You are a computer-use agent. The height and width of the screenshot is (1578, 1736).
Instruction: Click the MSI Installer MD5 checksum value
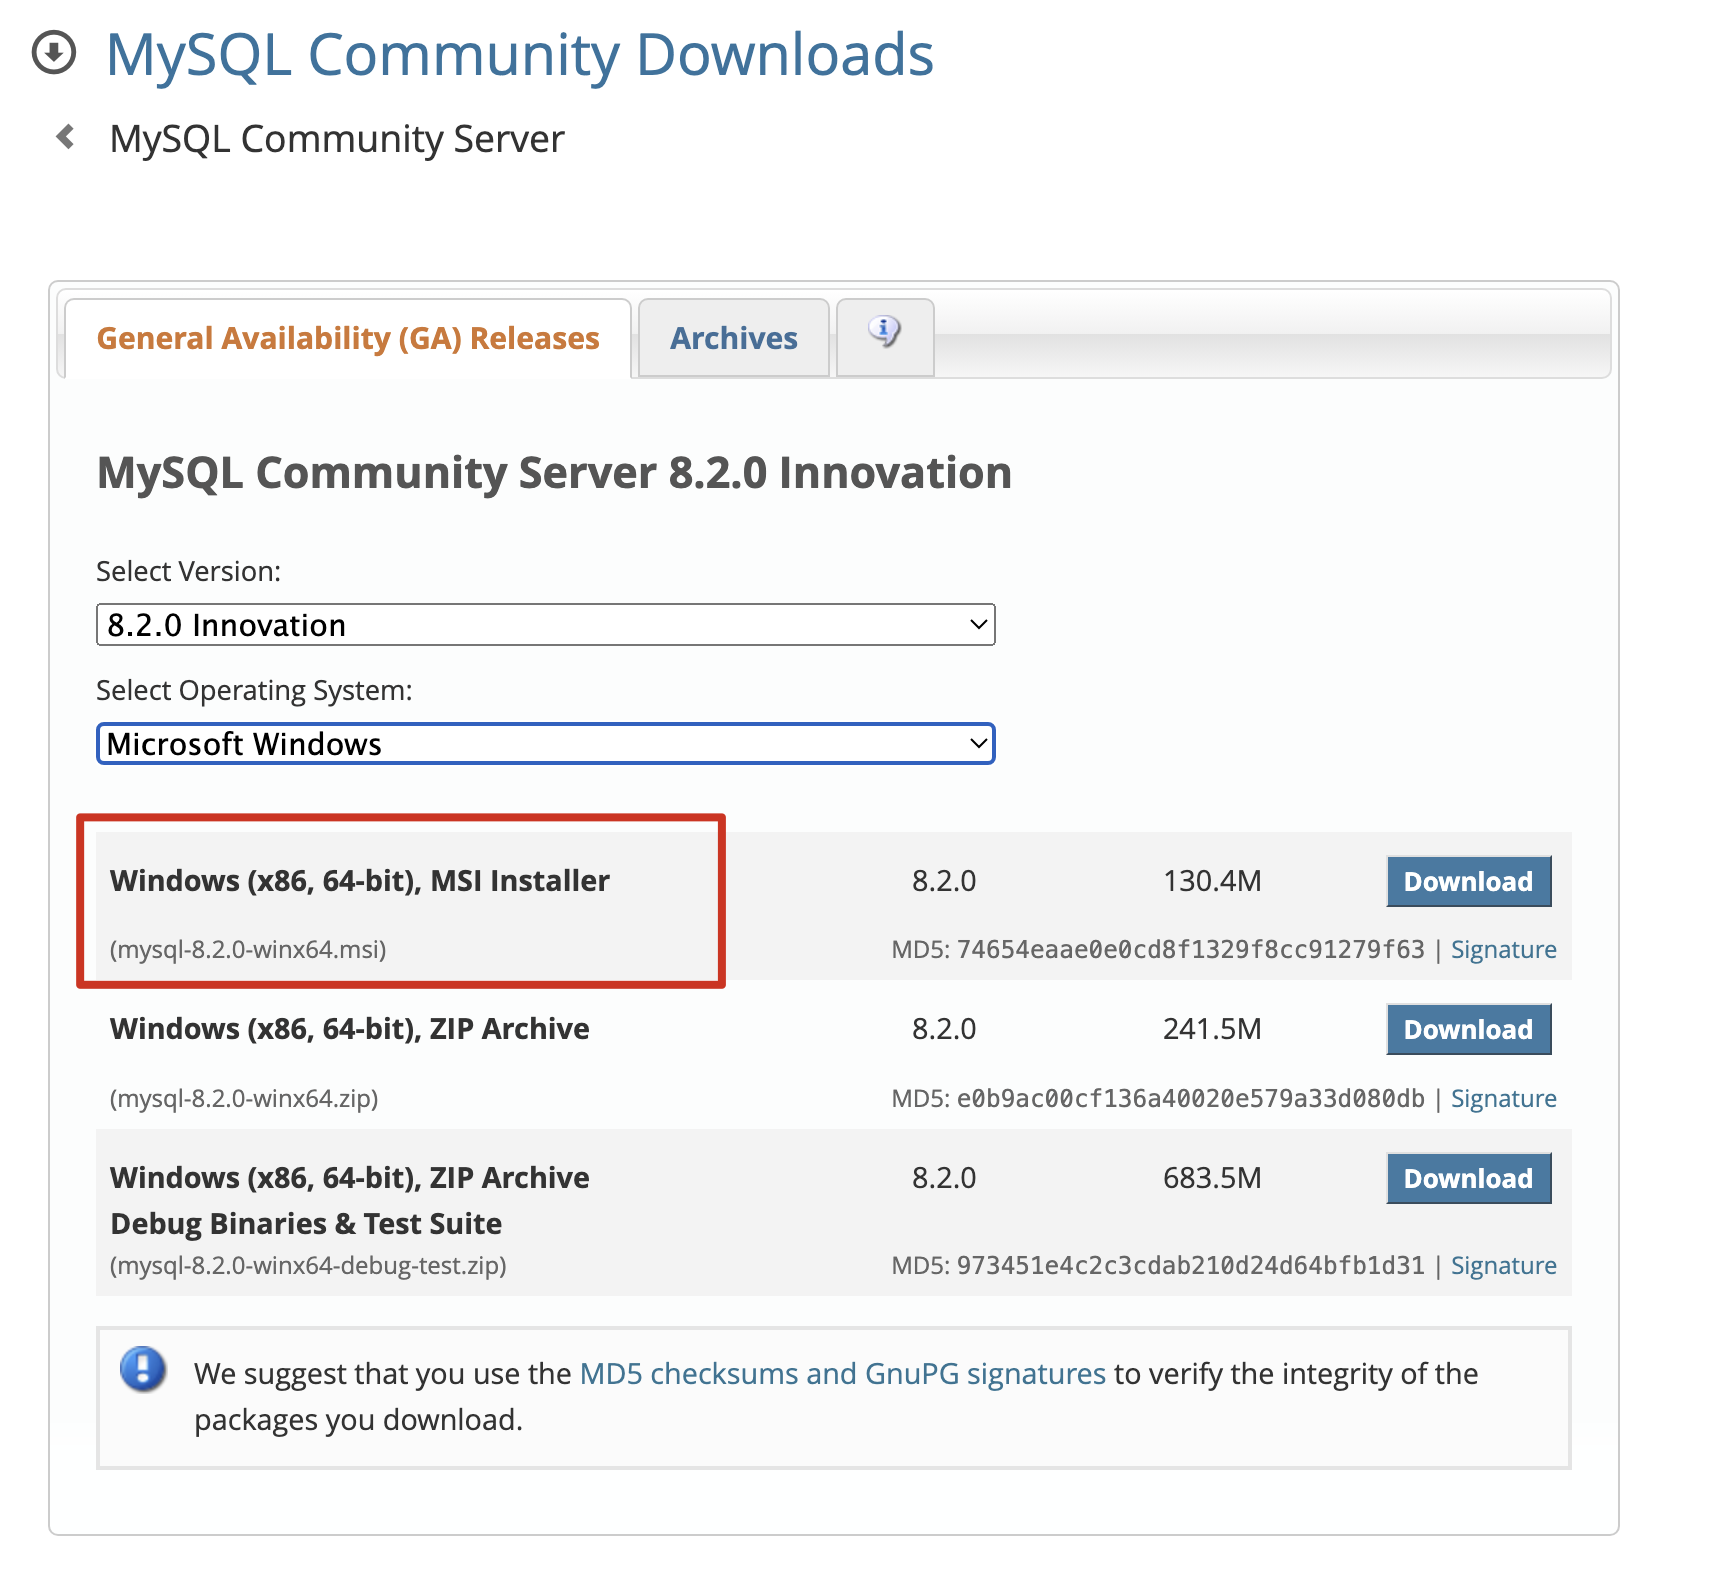(1190, 949)
